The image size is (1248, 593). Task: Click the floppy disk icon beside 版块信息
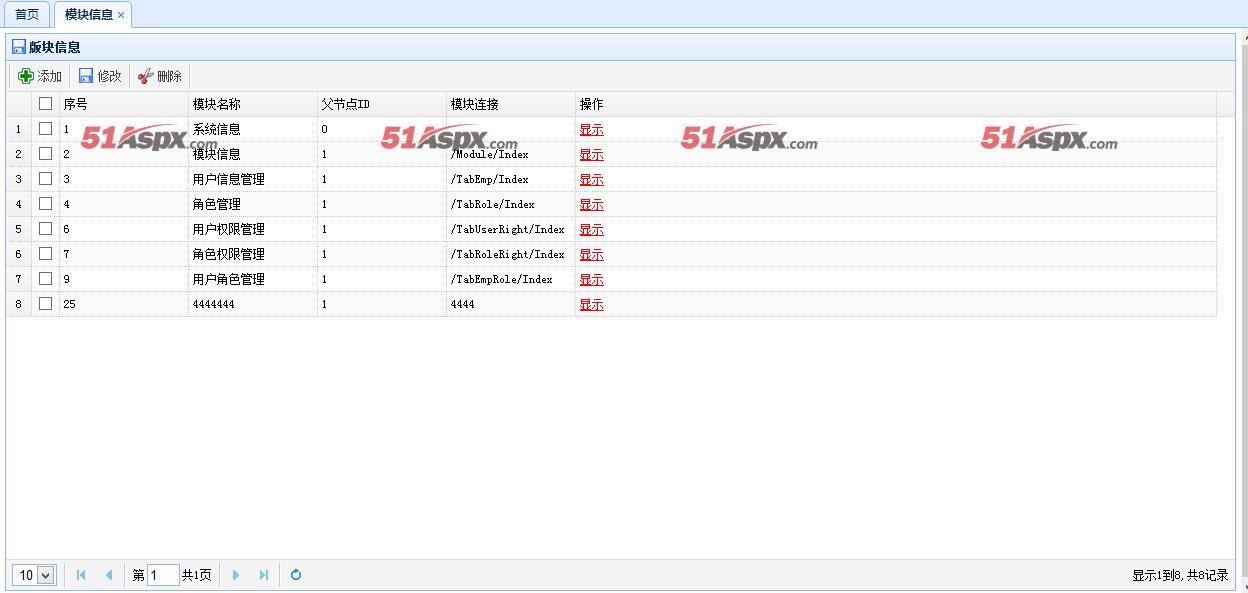point(18,47)
